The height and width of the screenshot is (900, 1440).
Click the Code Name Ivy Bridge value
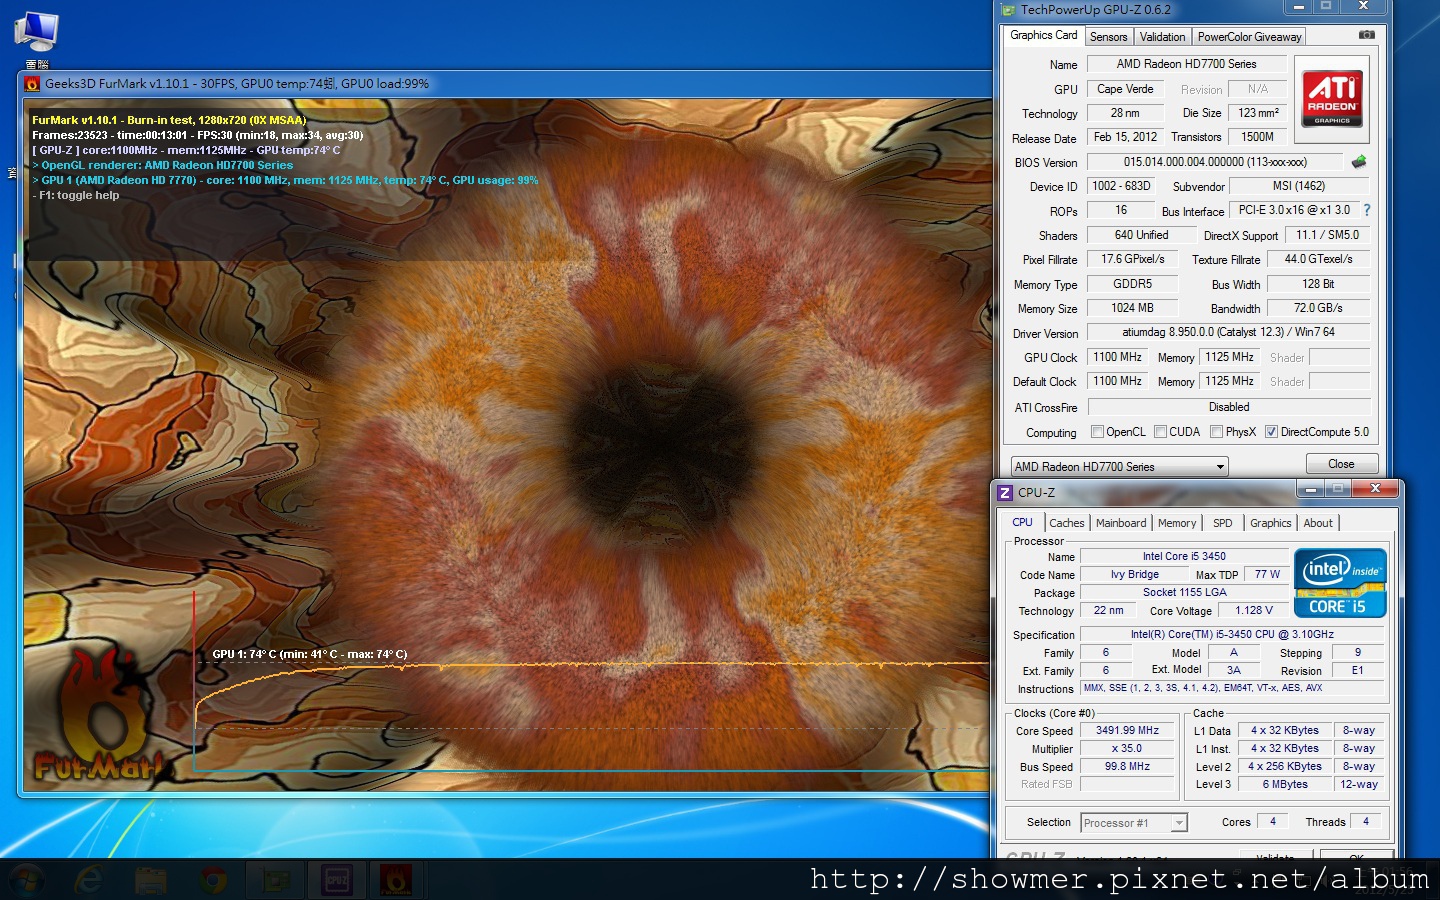tap(1134, 574)
